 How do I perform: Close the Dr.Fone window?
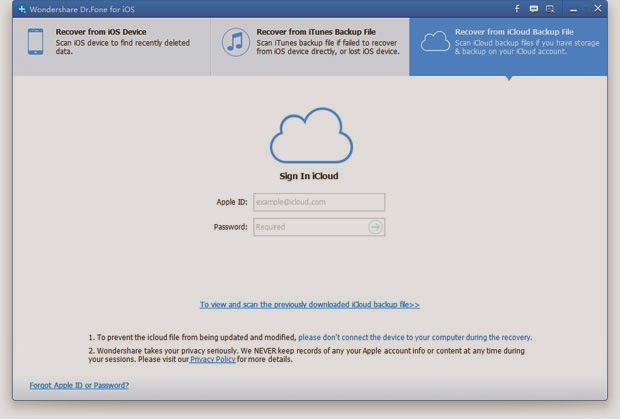tap(598, 9)
